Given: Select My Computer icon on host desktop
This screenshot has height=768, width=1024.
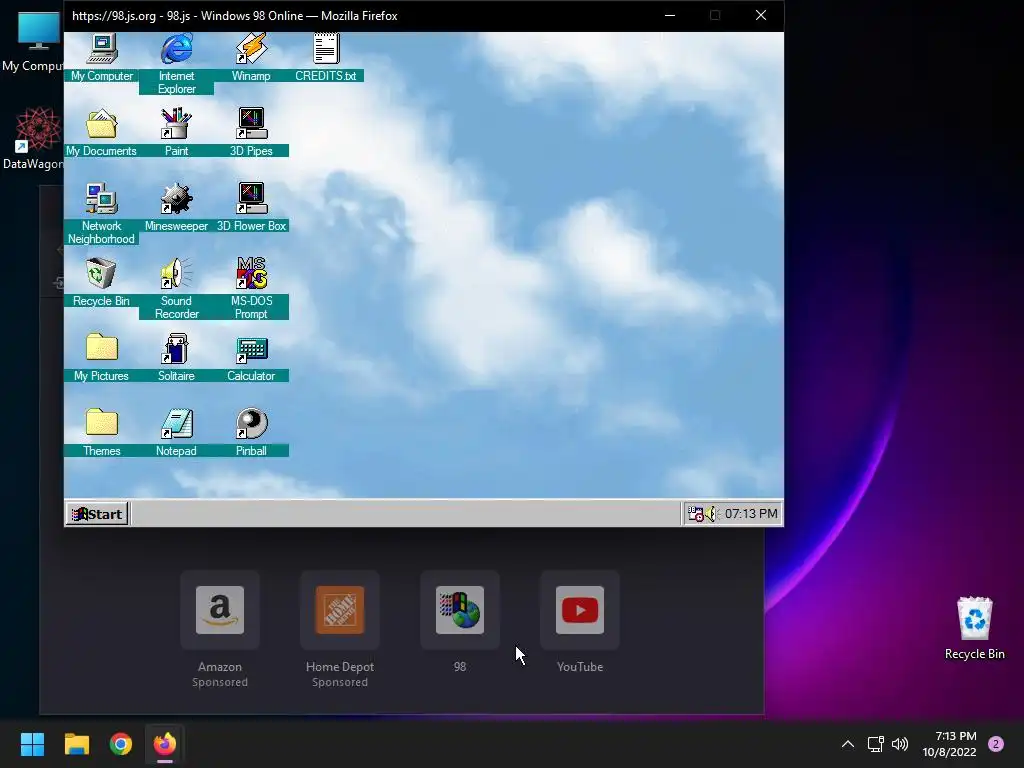Looking at the screenshot, I should pos(33,42).
